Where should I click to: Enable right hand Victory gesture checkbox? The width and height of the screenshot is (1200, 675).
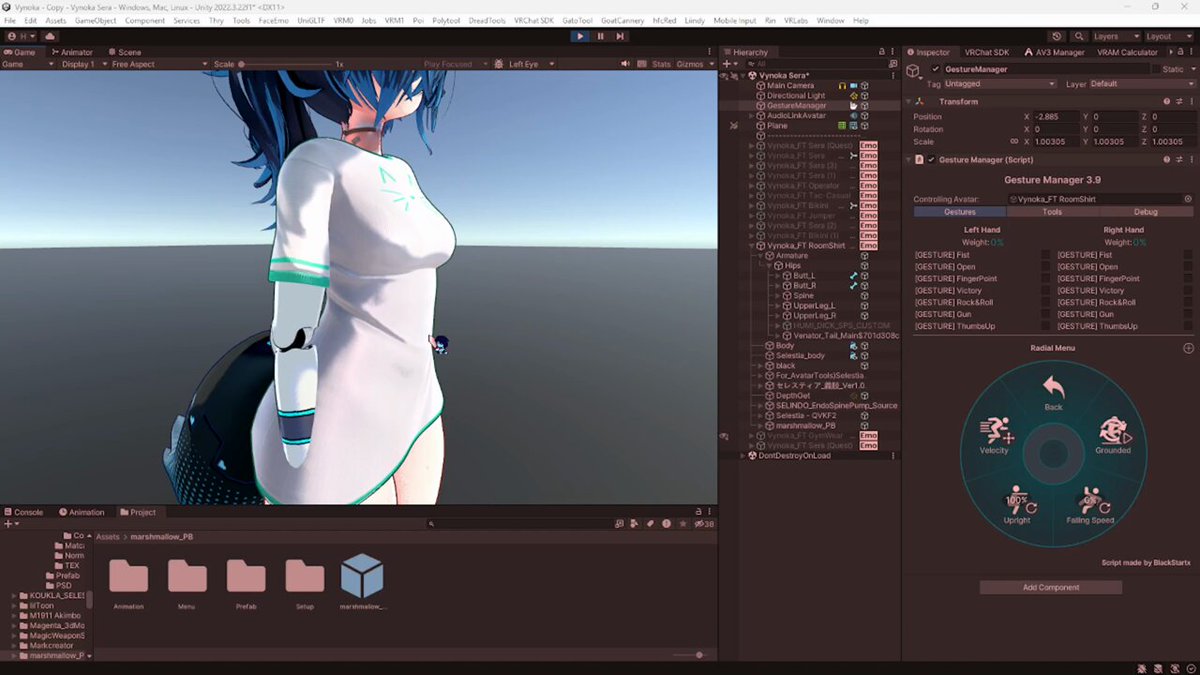coord(1189,291)
